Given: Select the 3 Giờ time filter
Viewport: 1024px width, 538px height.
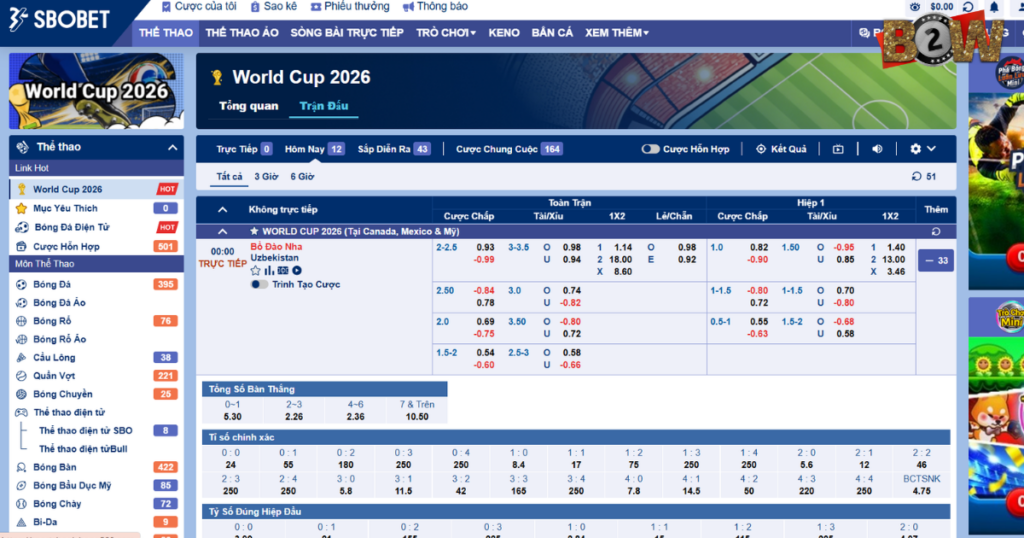Looking at the screenshot, I should pyautogui.click(x=266, y=176).
